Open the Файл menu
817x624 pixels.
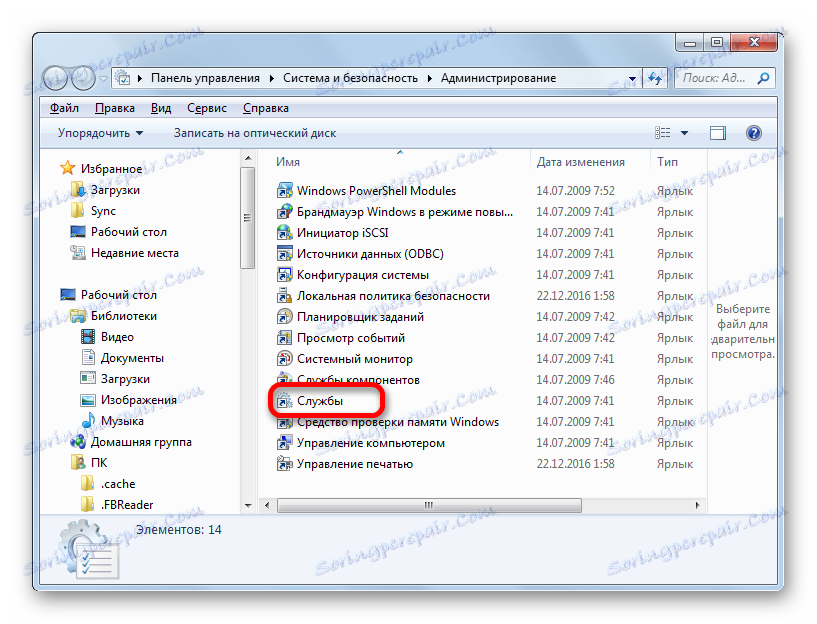click(64, 108)
